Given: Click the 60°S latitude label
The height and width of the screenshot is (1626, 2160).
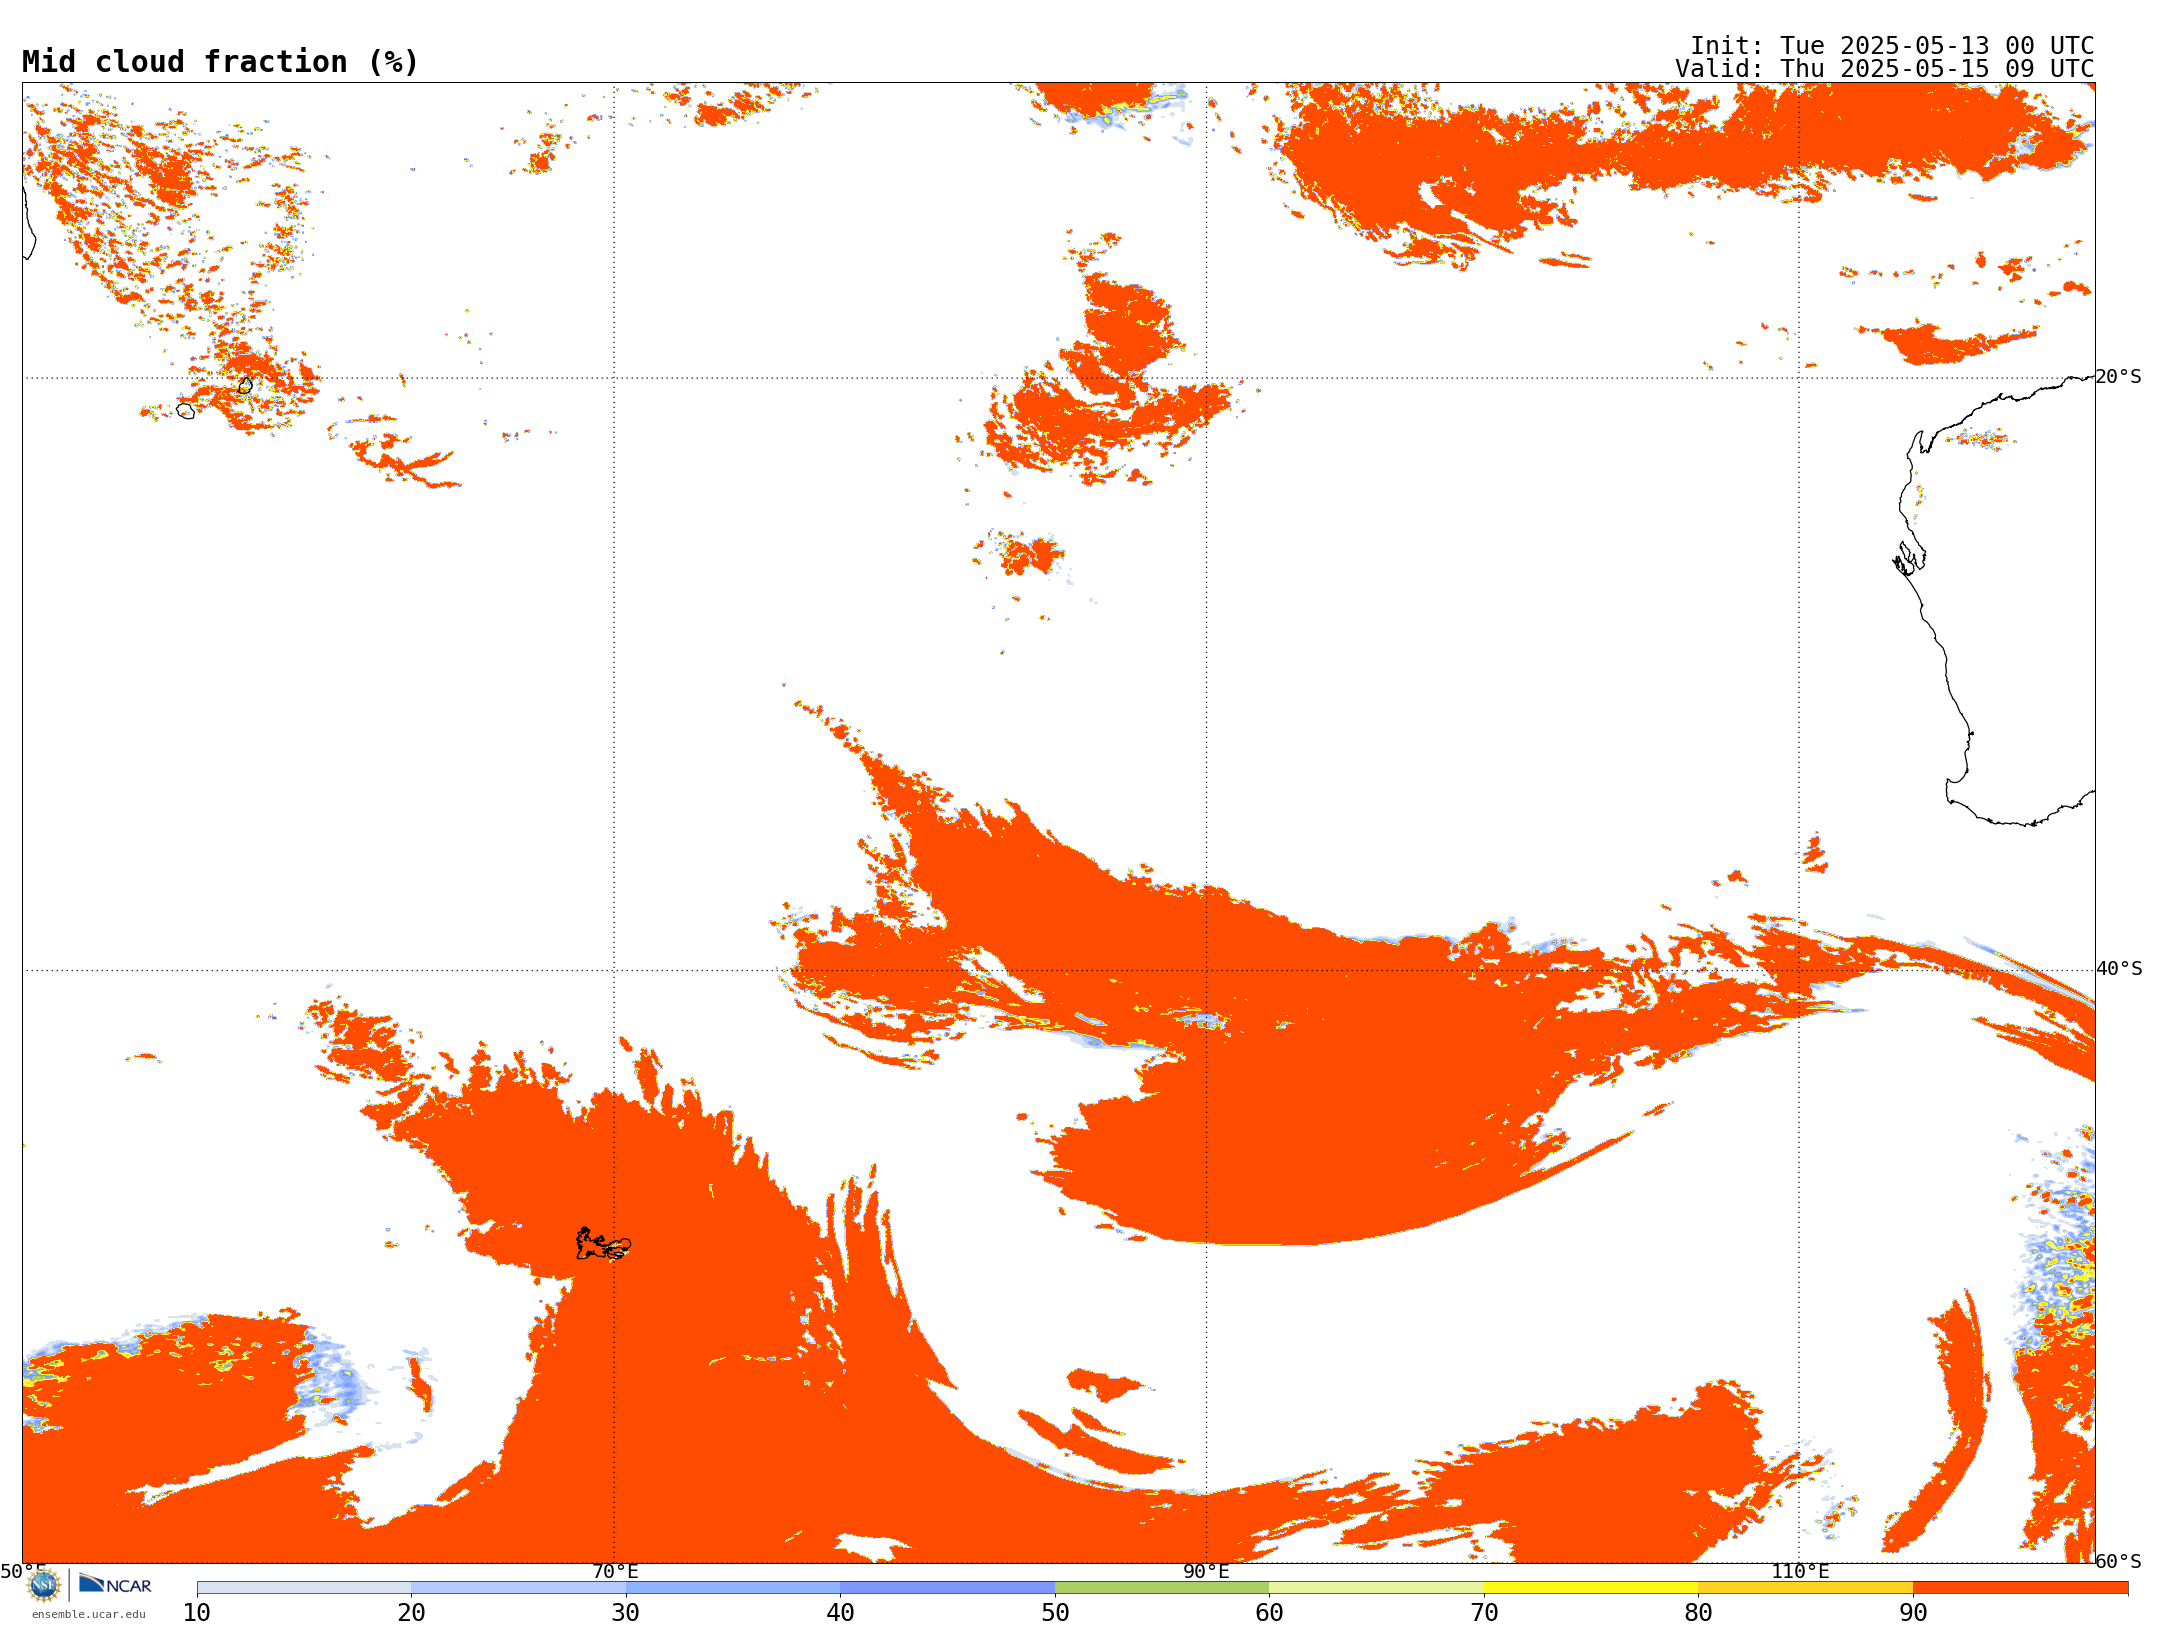Looking at the screenshot, I should (x=2119, y=1561).
